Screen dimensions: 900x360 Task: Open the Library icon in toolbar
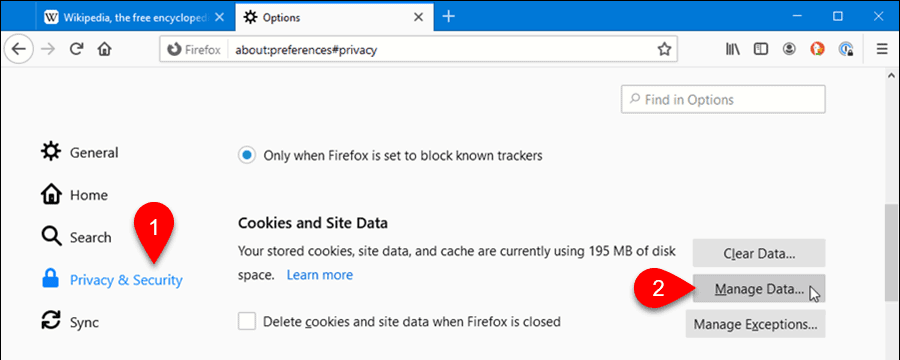732,49
